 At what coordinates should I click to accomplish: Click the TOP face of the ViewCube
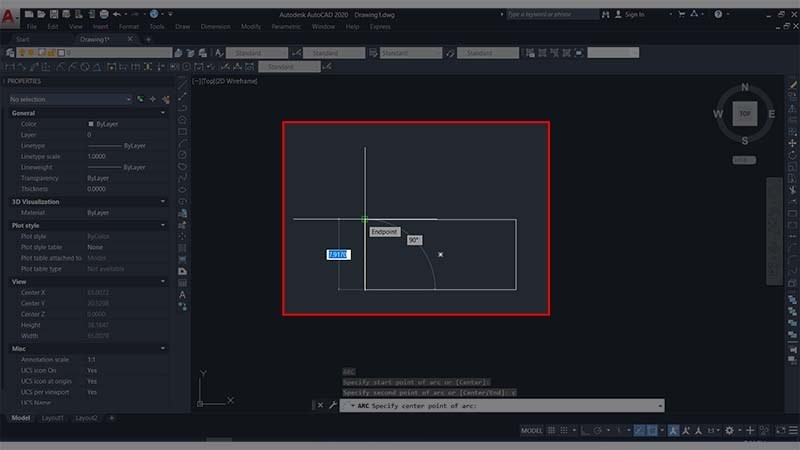[744, 114]
